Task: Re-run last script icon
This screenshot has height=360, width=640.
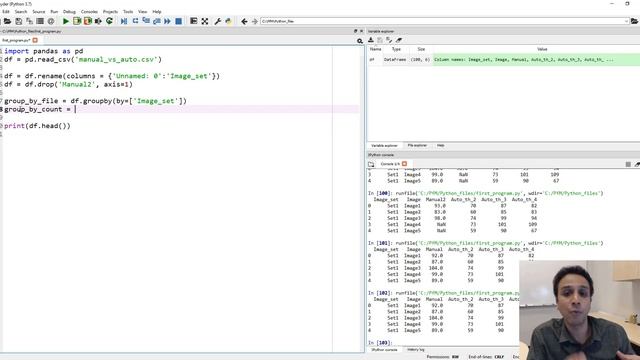Action: click(x=109, y=21)
